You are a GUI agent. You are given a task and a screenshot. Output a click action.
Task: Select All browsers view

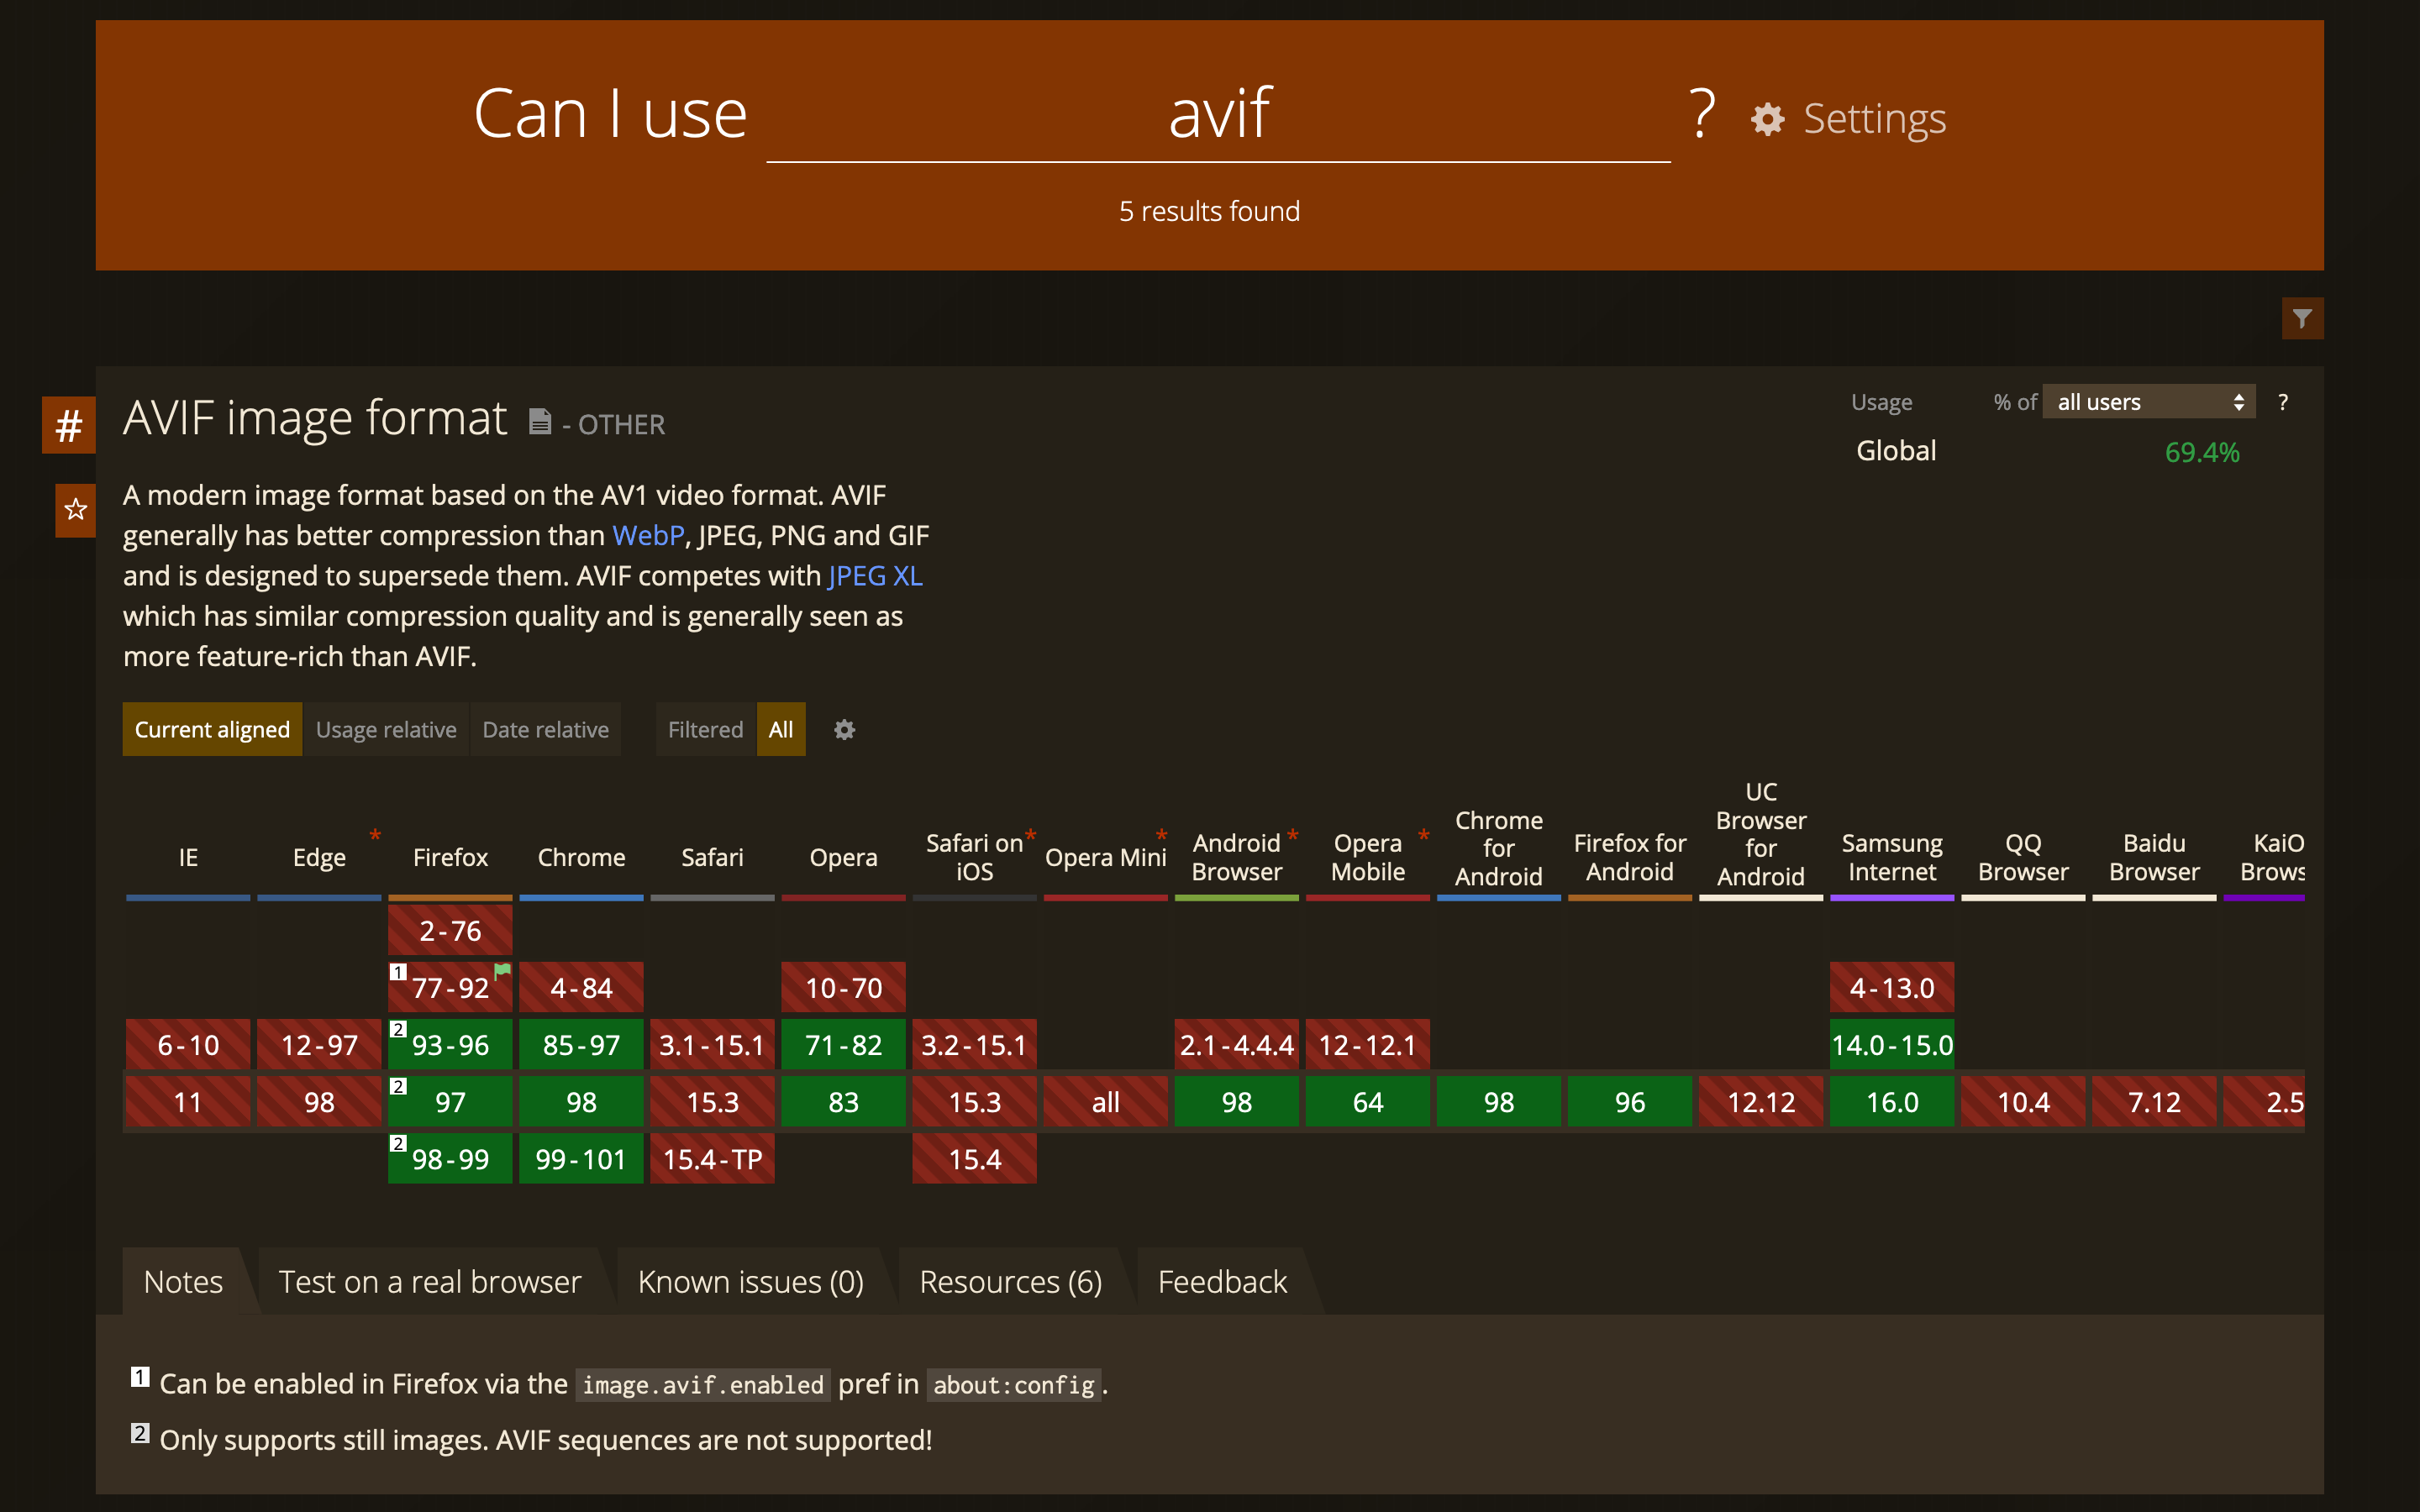click(x=781, y=730)
